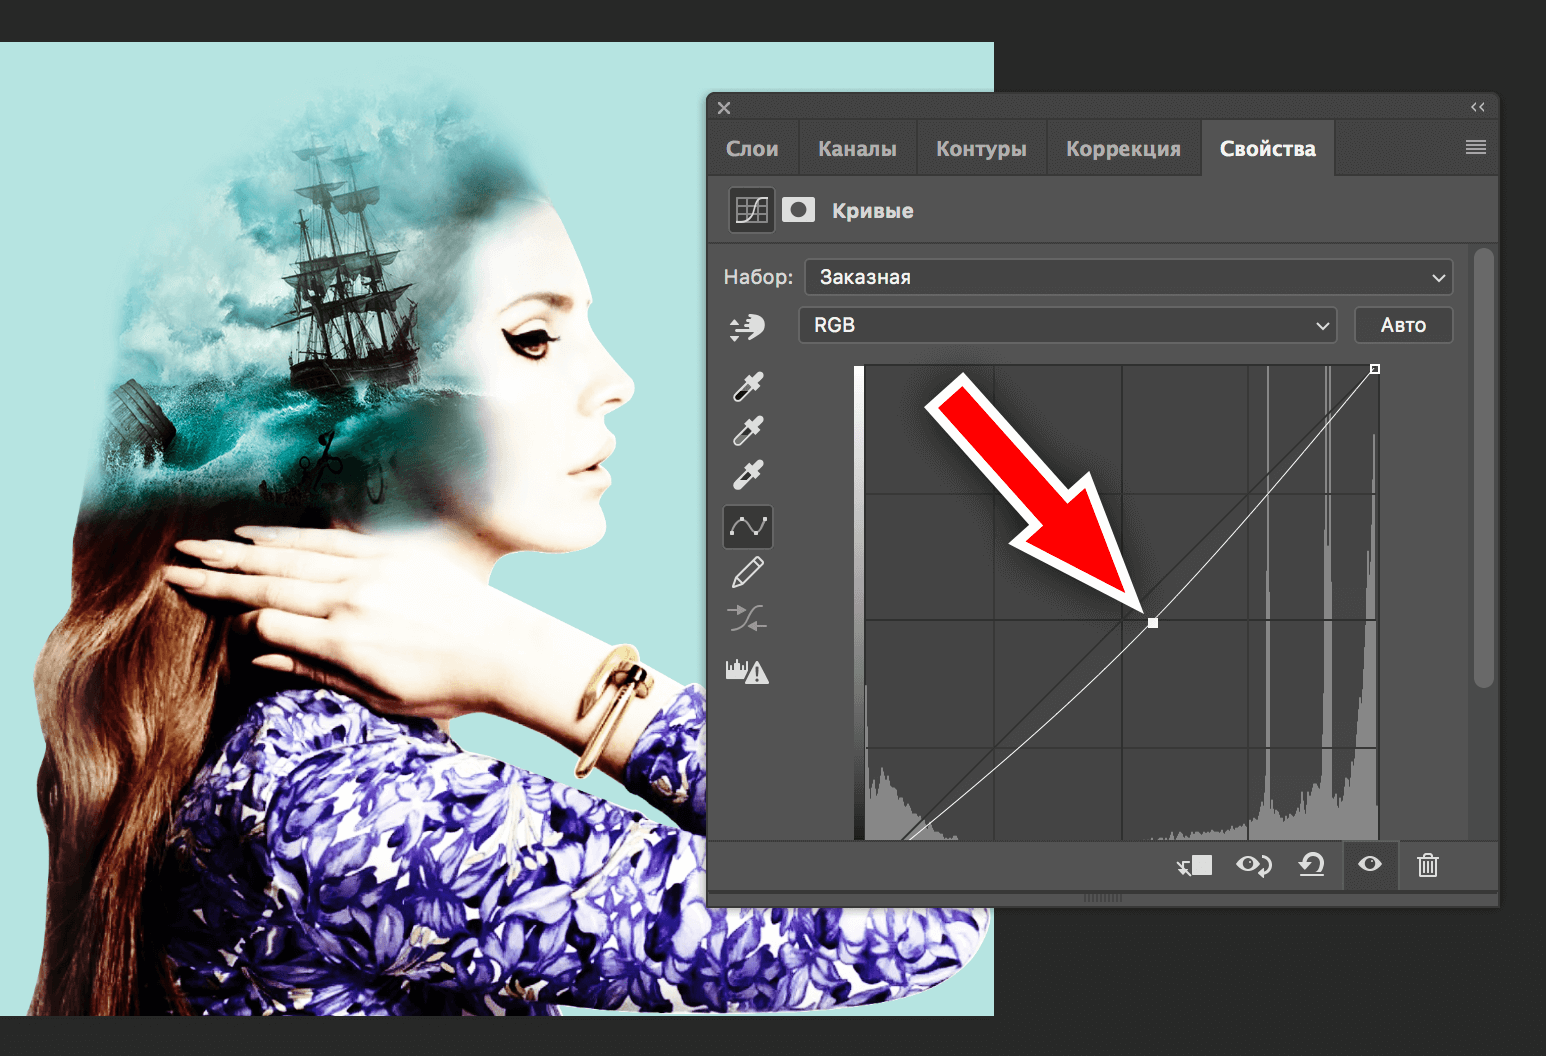The width and height of the screenshot is (1546, 1056).
Task: Open the panel options menu
Action: 1475,148
